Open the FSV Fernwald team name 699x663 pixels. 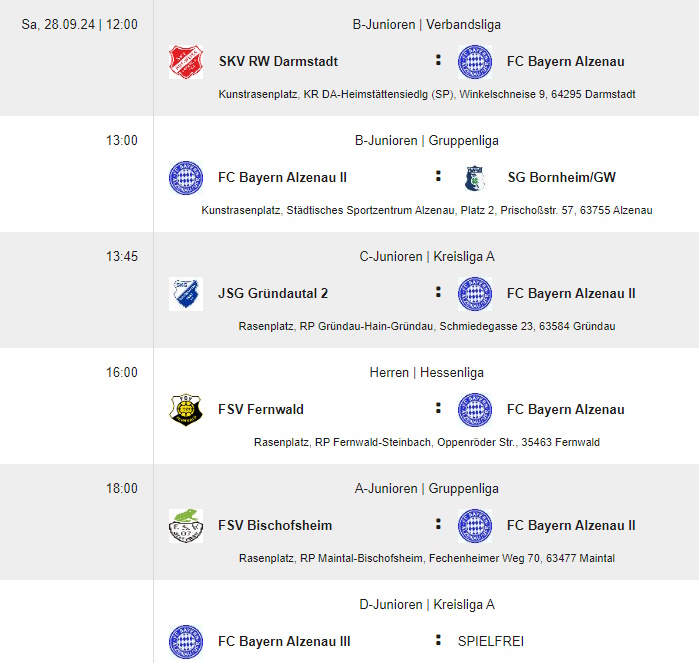tap(261, 409)
